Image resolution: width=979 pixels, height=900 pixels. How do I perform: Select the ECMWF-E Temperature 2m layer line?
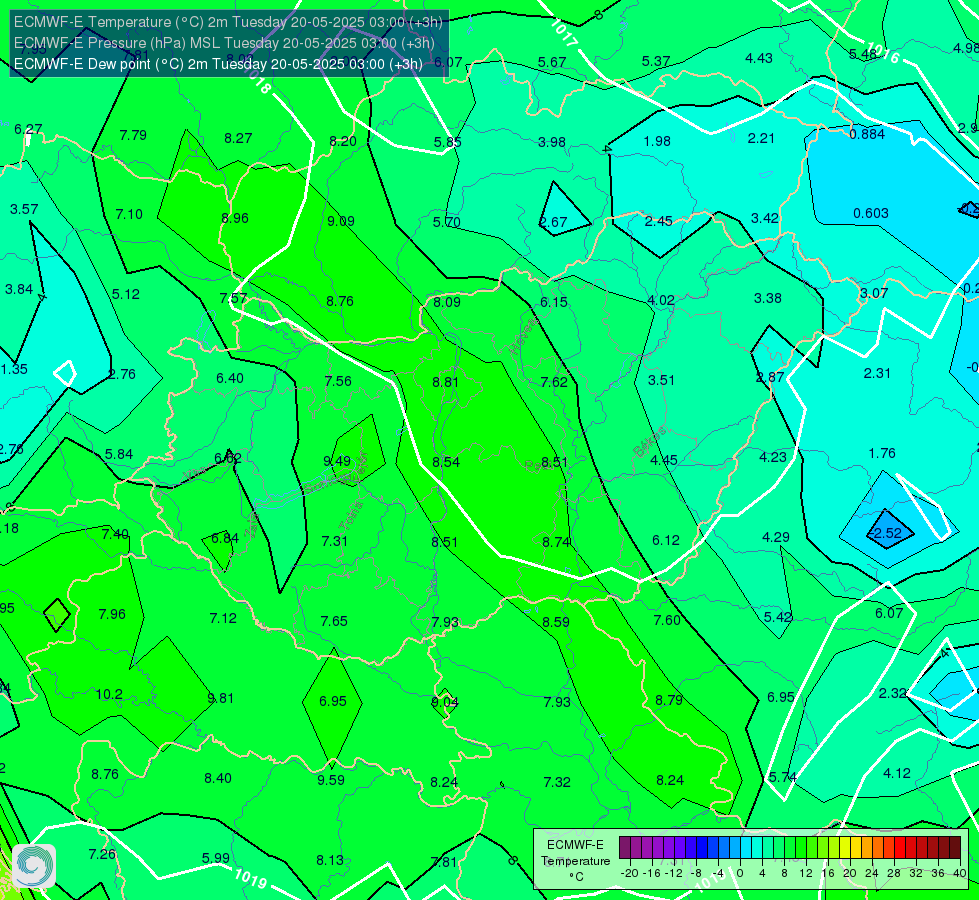(x=228, y=22)
